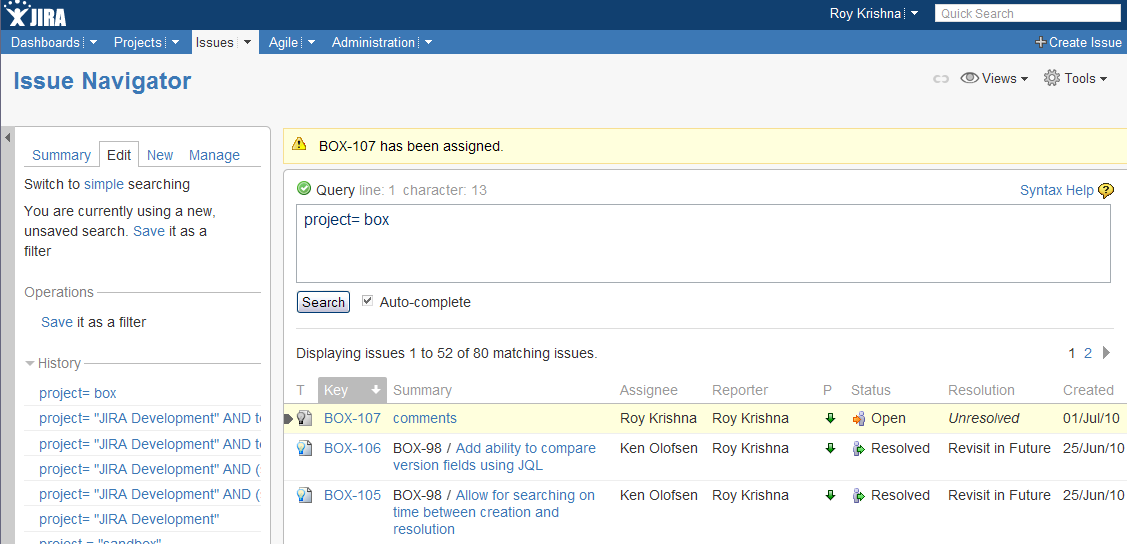Click the green valid-query checkmark icon
This screenshot has width=1127, height=544.
tap(304, 190)
